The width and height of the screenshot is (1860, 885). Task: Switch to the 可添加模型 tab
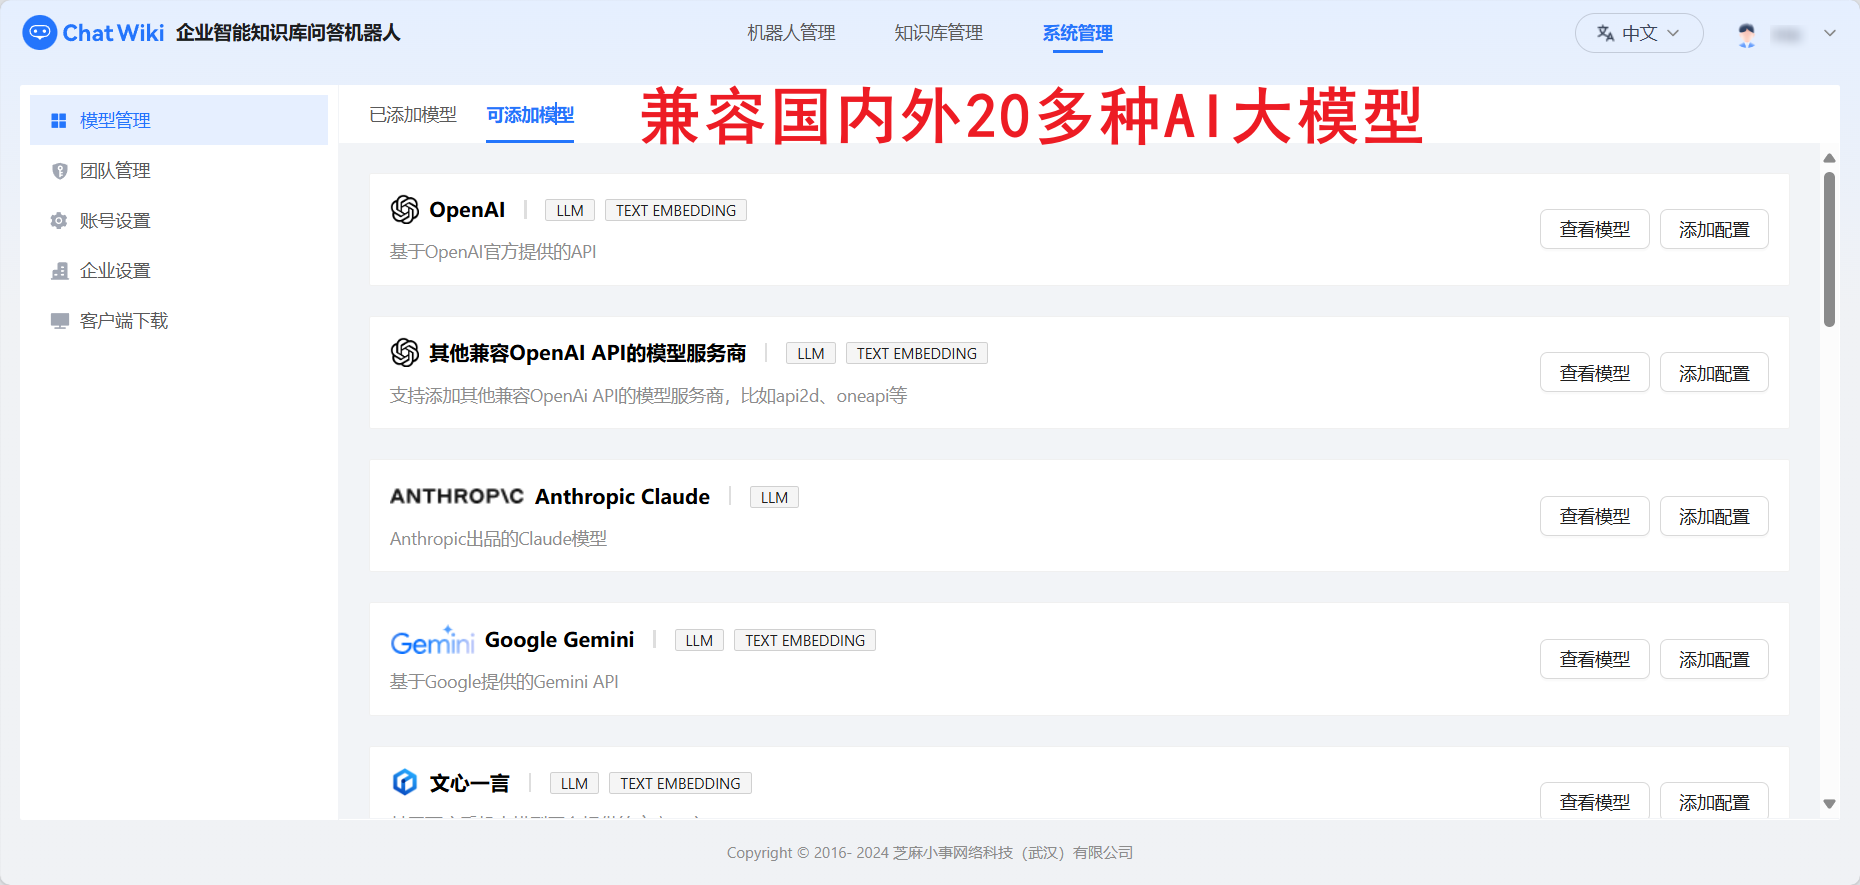[x=530, y=115]
